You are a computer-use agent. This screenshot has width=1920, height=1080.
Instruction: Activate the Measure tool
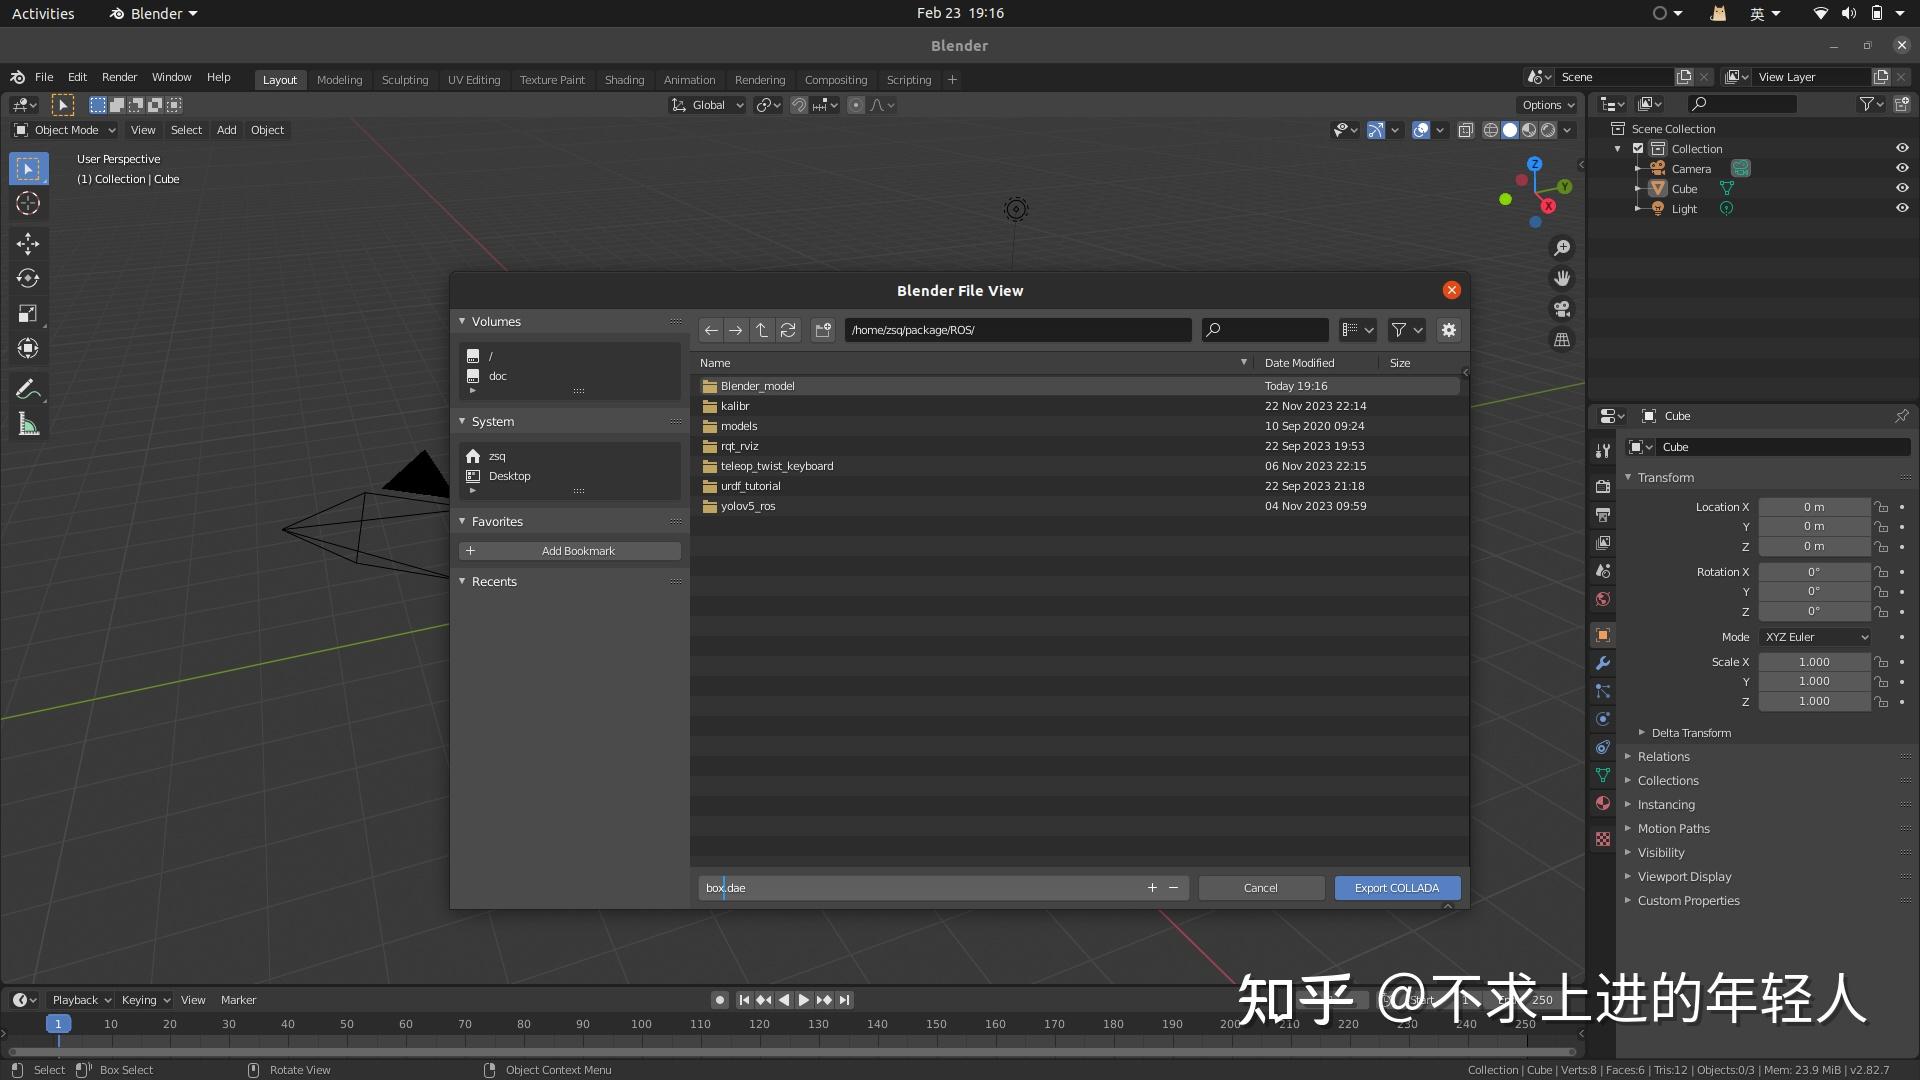[28, 423]
